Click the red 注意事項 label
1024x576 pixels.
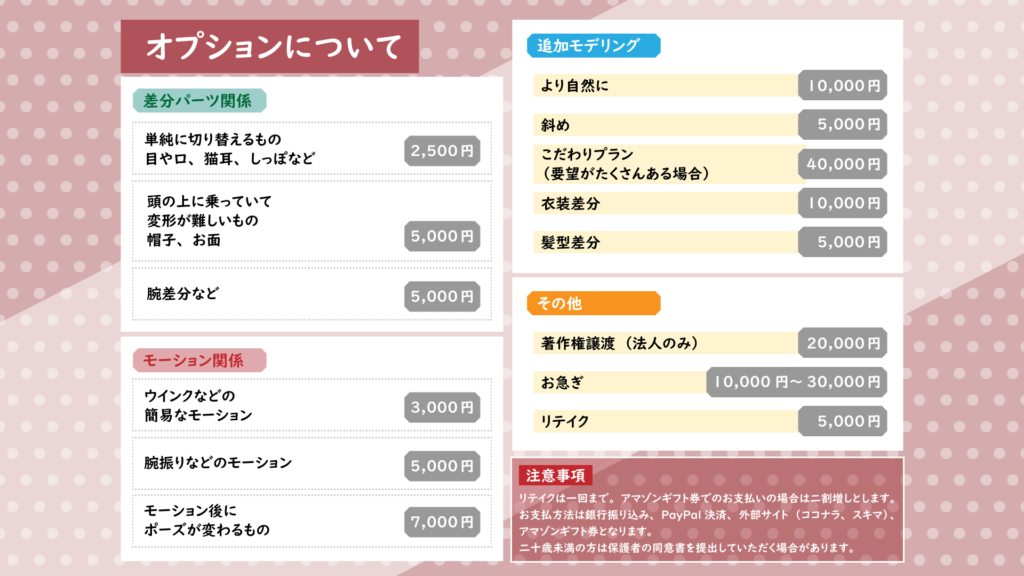556,475
